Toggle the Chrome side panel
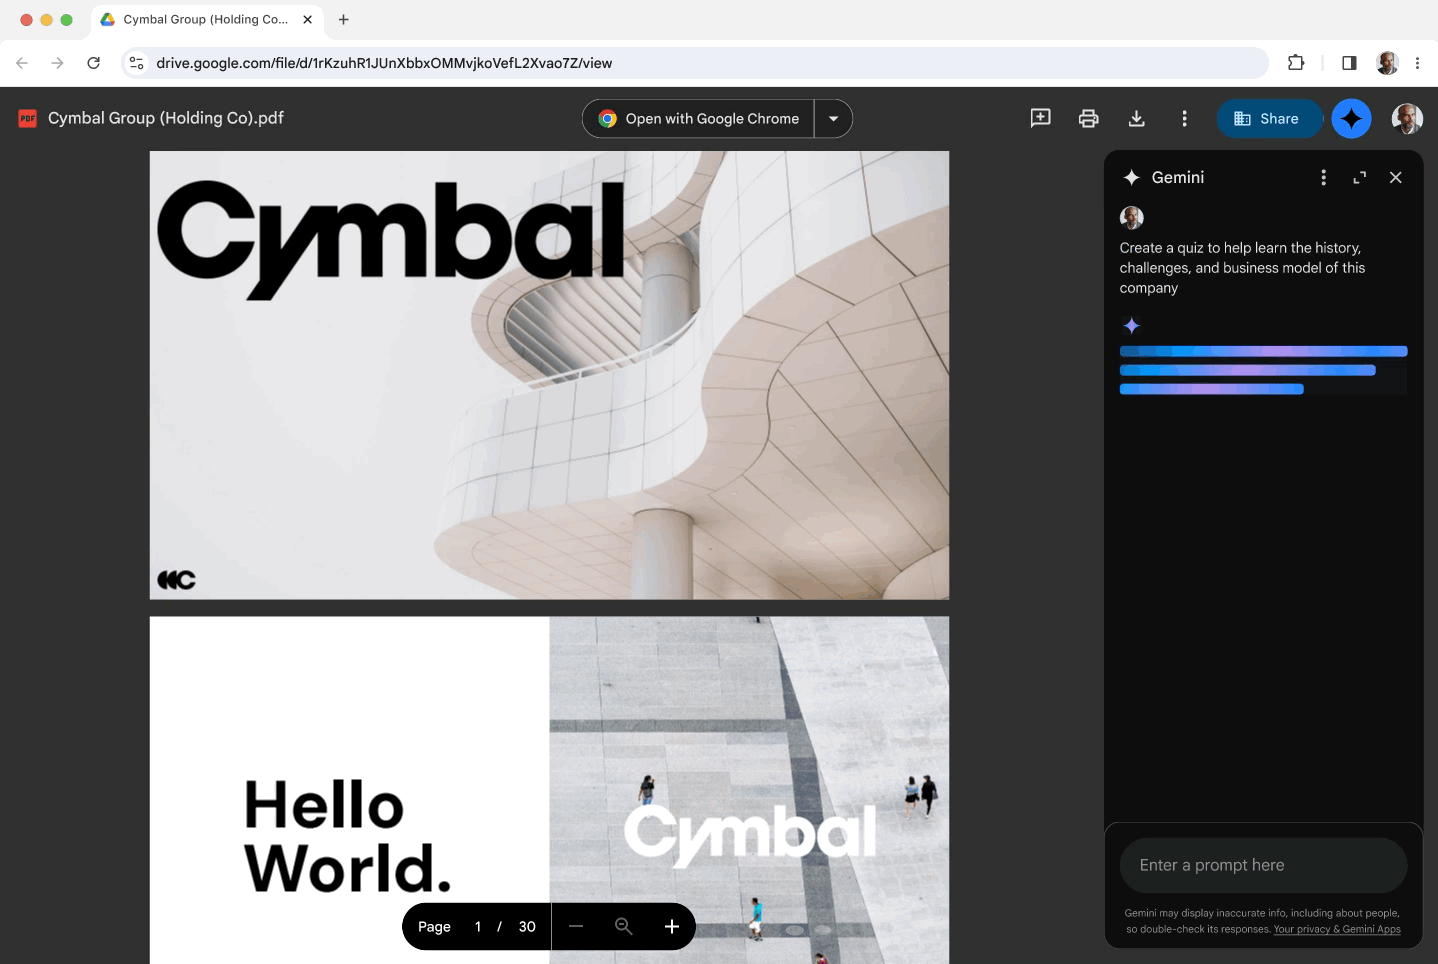This screenshot has height=964, width=1438. 1348,62
